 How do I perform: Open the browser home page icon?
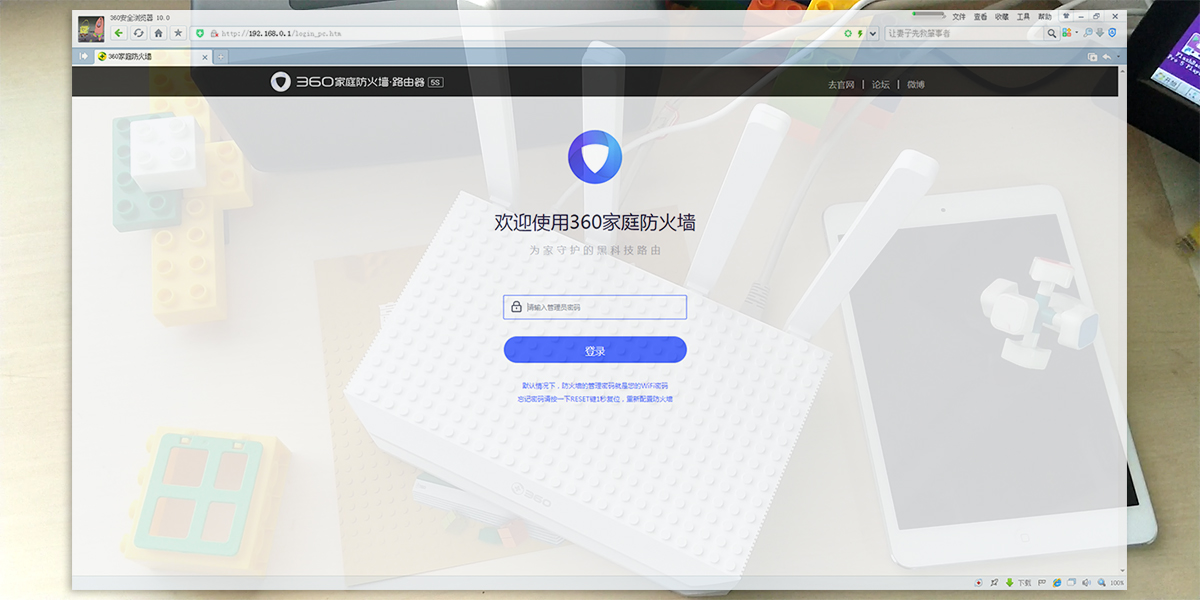coord(158,33)
